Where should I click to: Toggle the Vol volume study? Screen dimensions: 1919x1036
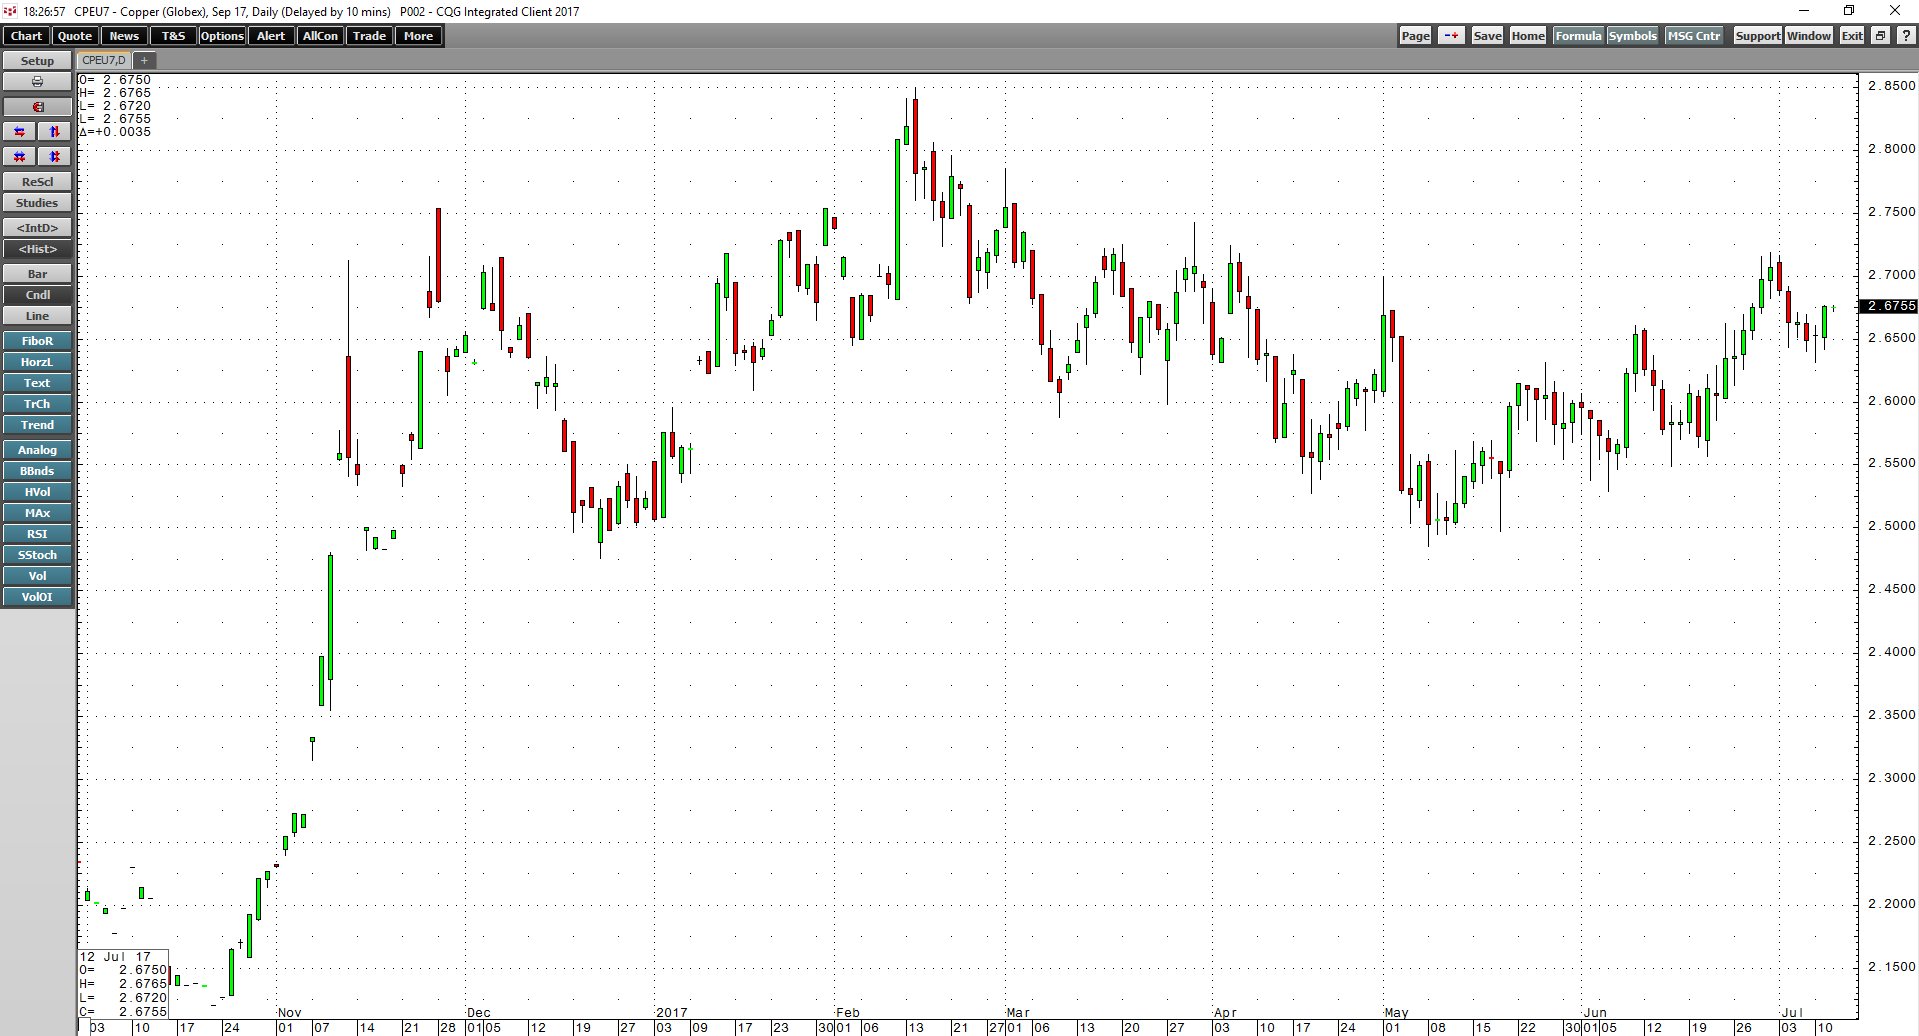37,576
